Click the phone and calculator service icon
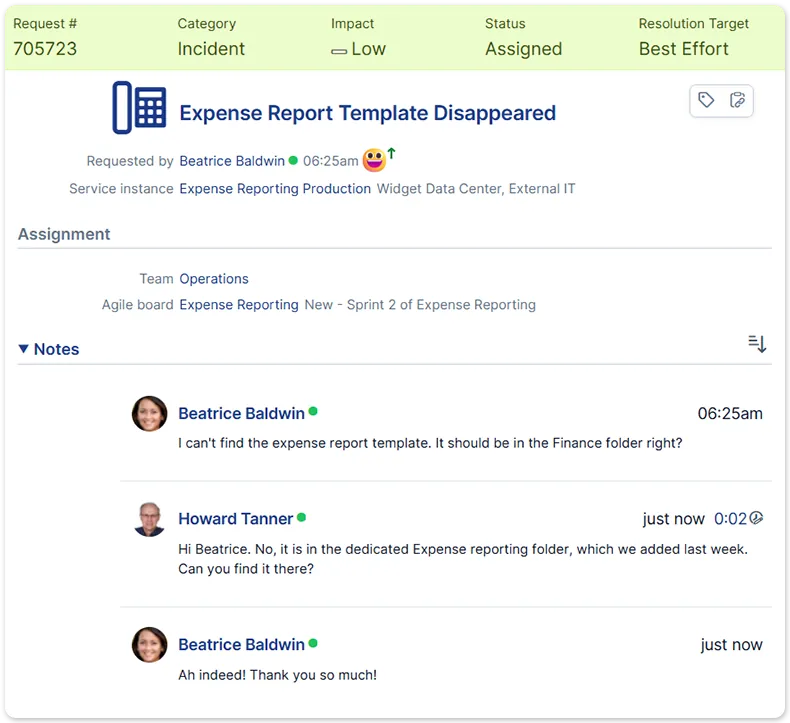This screenshot has height=723, width=790. 139,107
